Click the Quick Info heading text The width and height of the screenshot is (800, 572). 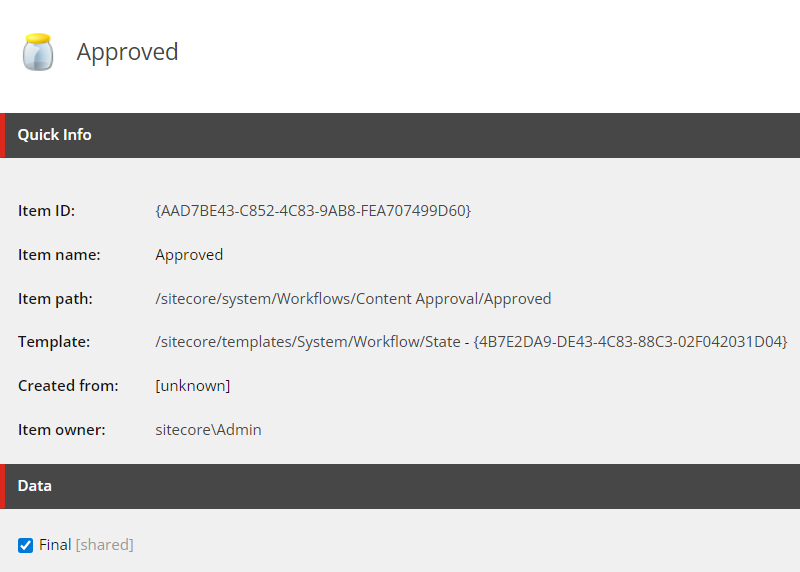tap(55, 135)
